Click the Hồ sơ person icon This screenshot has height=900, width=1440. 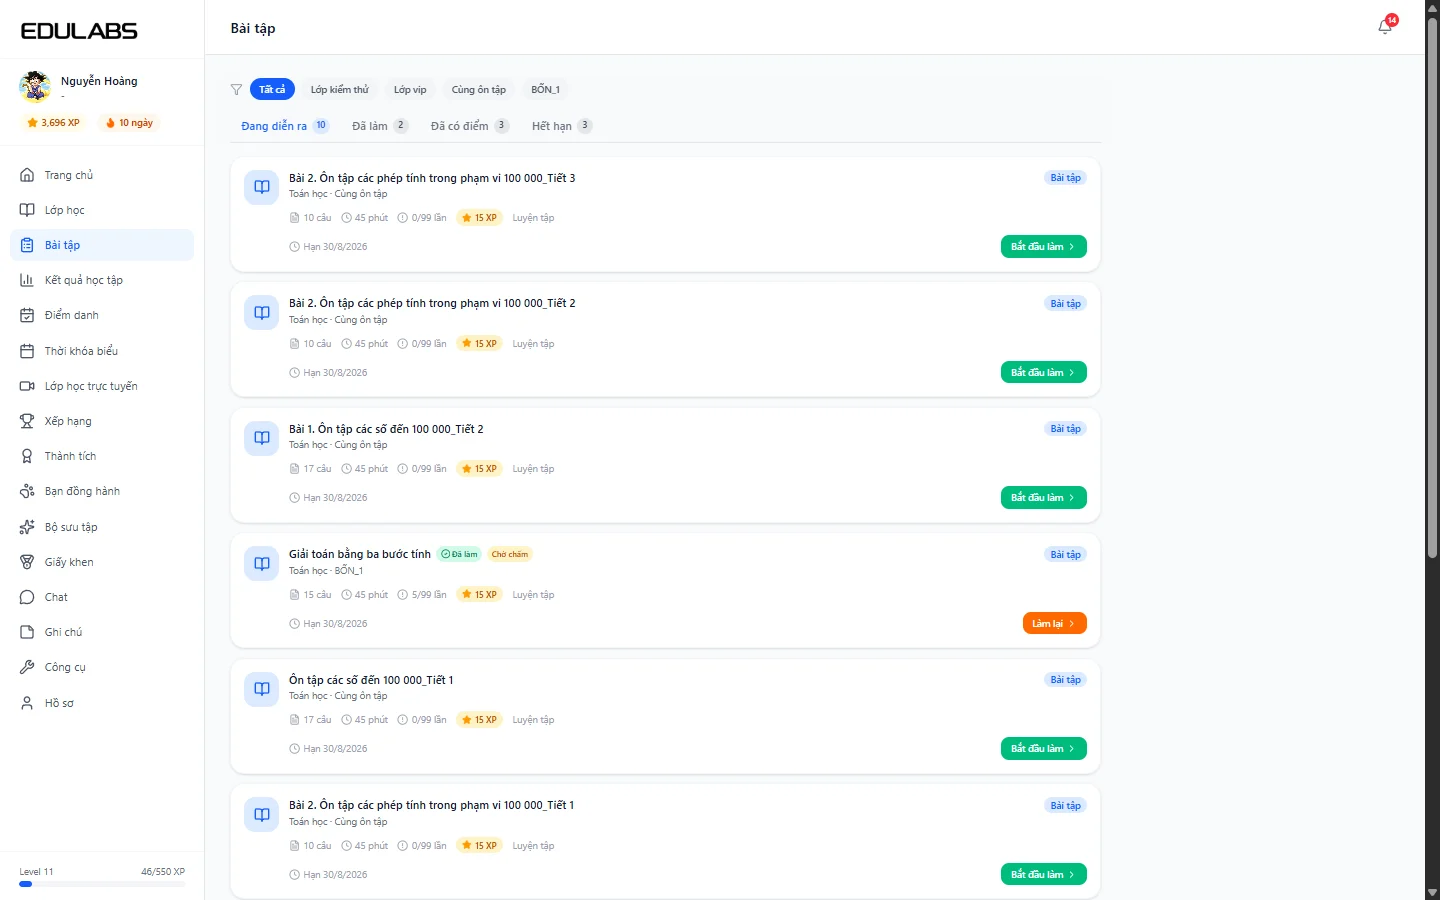(x=27, y=703)
